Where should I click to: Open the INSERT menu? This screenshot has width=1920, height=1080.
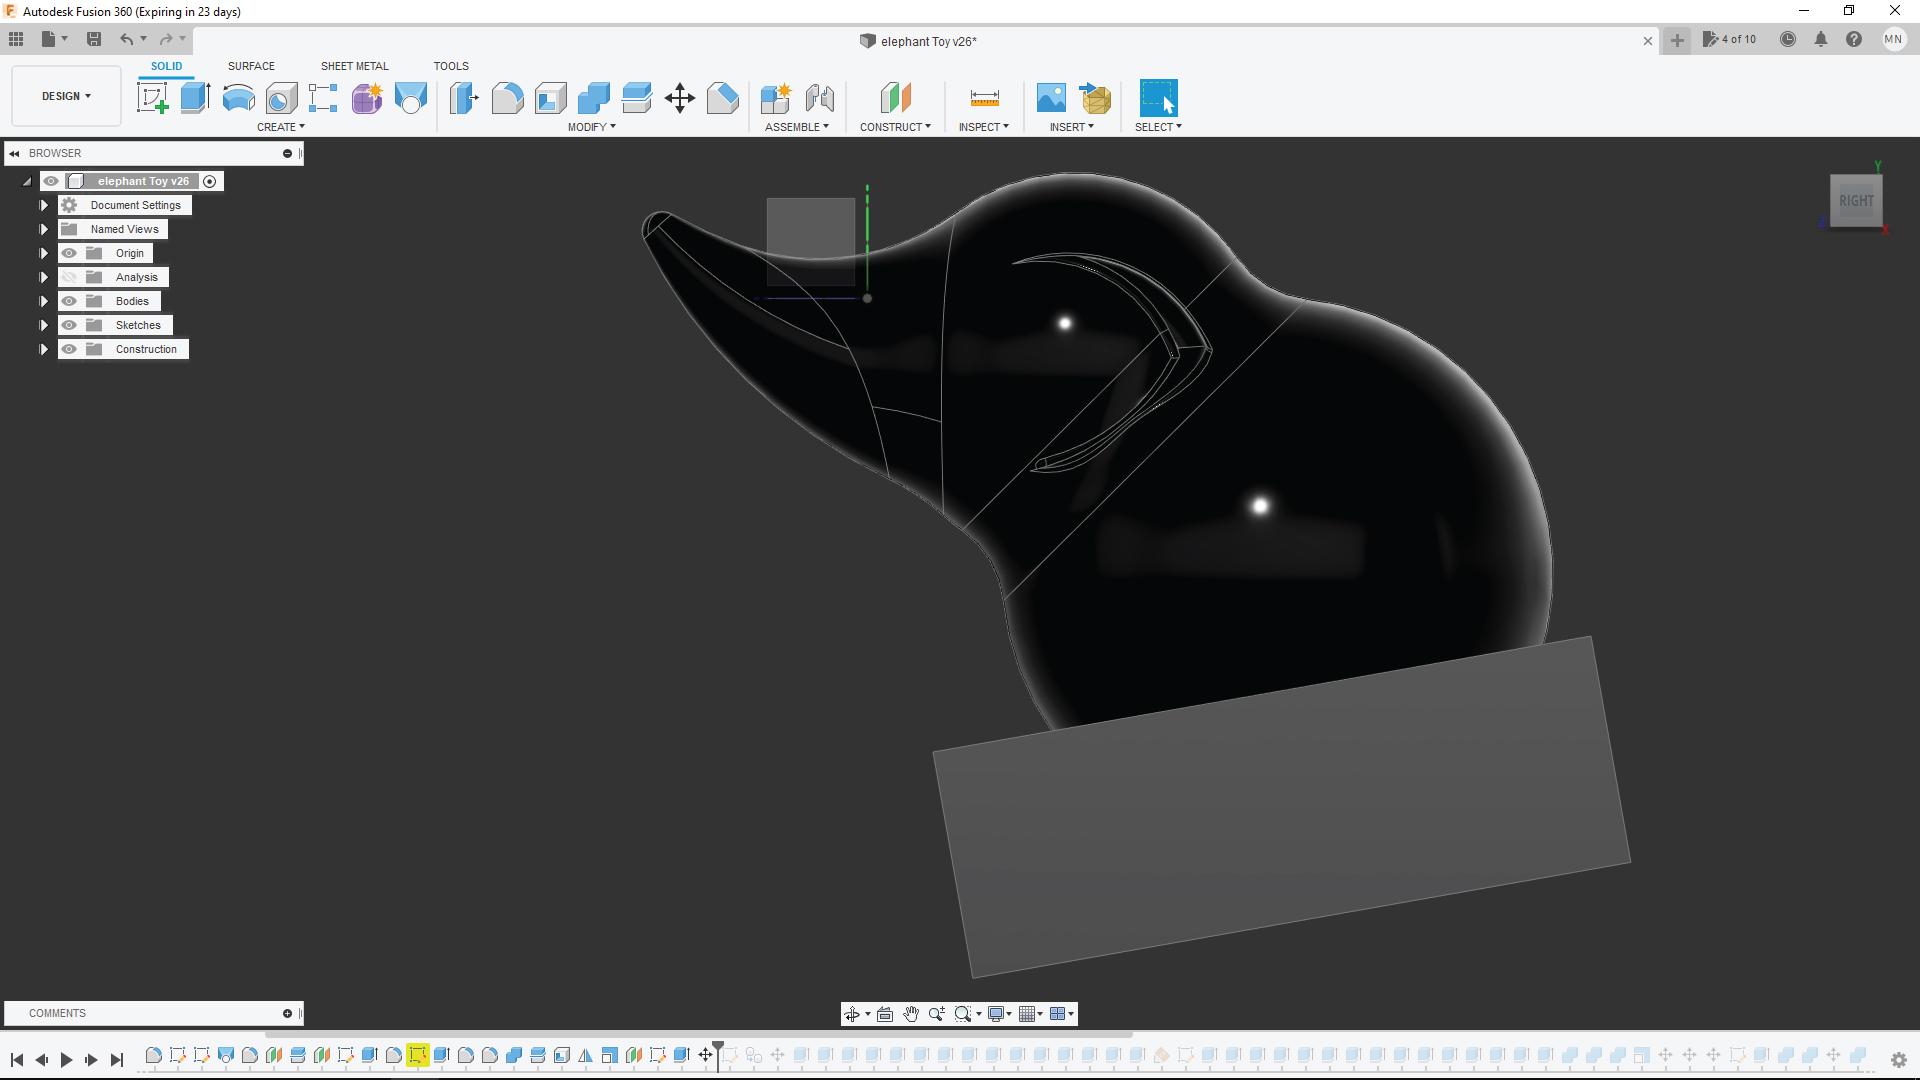1071,127
